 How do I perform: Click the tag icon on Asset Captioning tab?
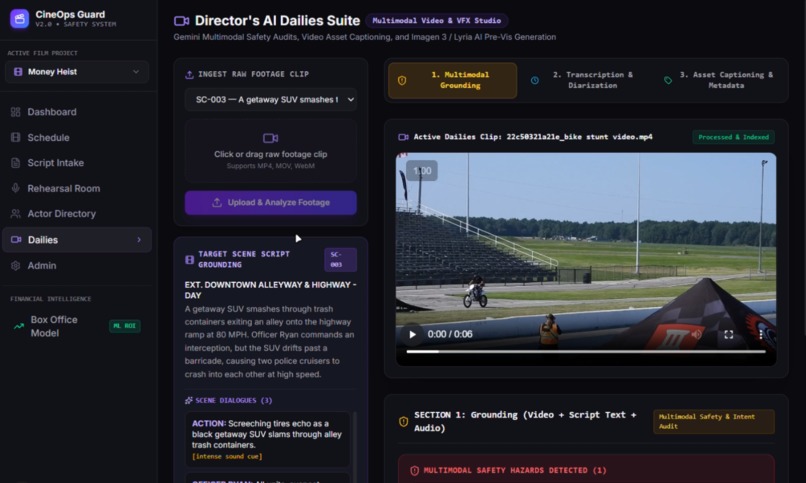(668, 80)
